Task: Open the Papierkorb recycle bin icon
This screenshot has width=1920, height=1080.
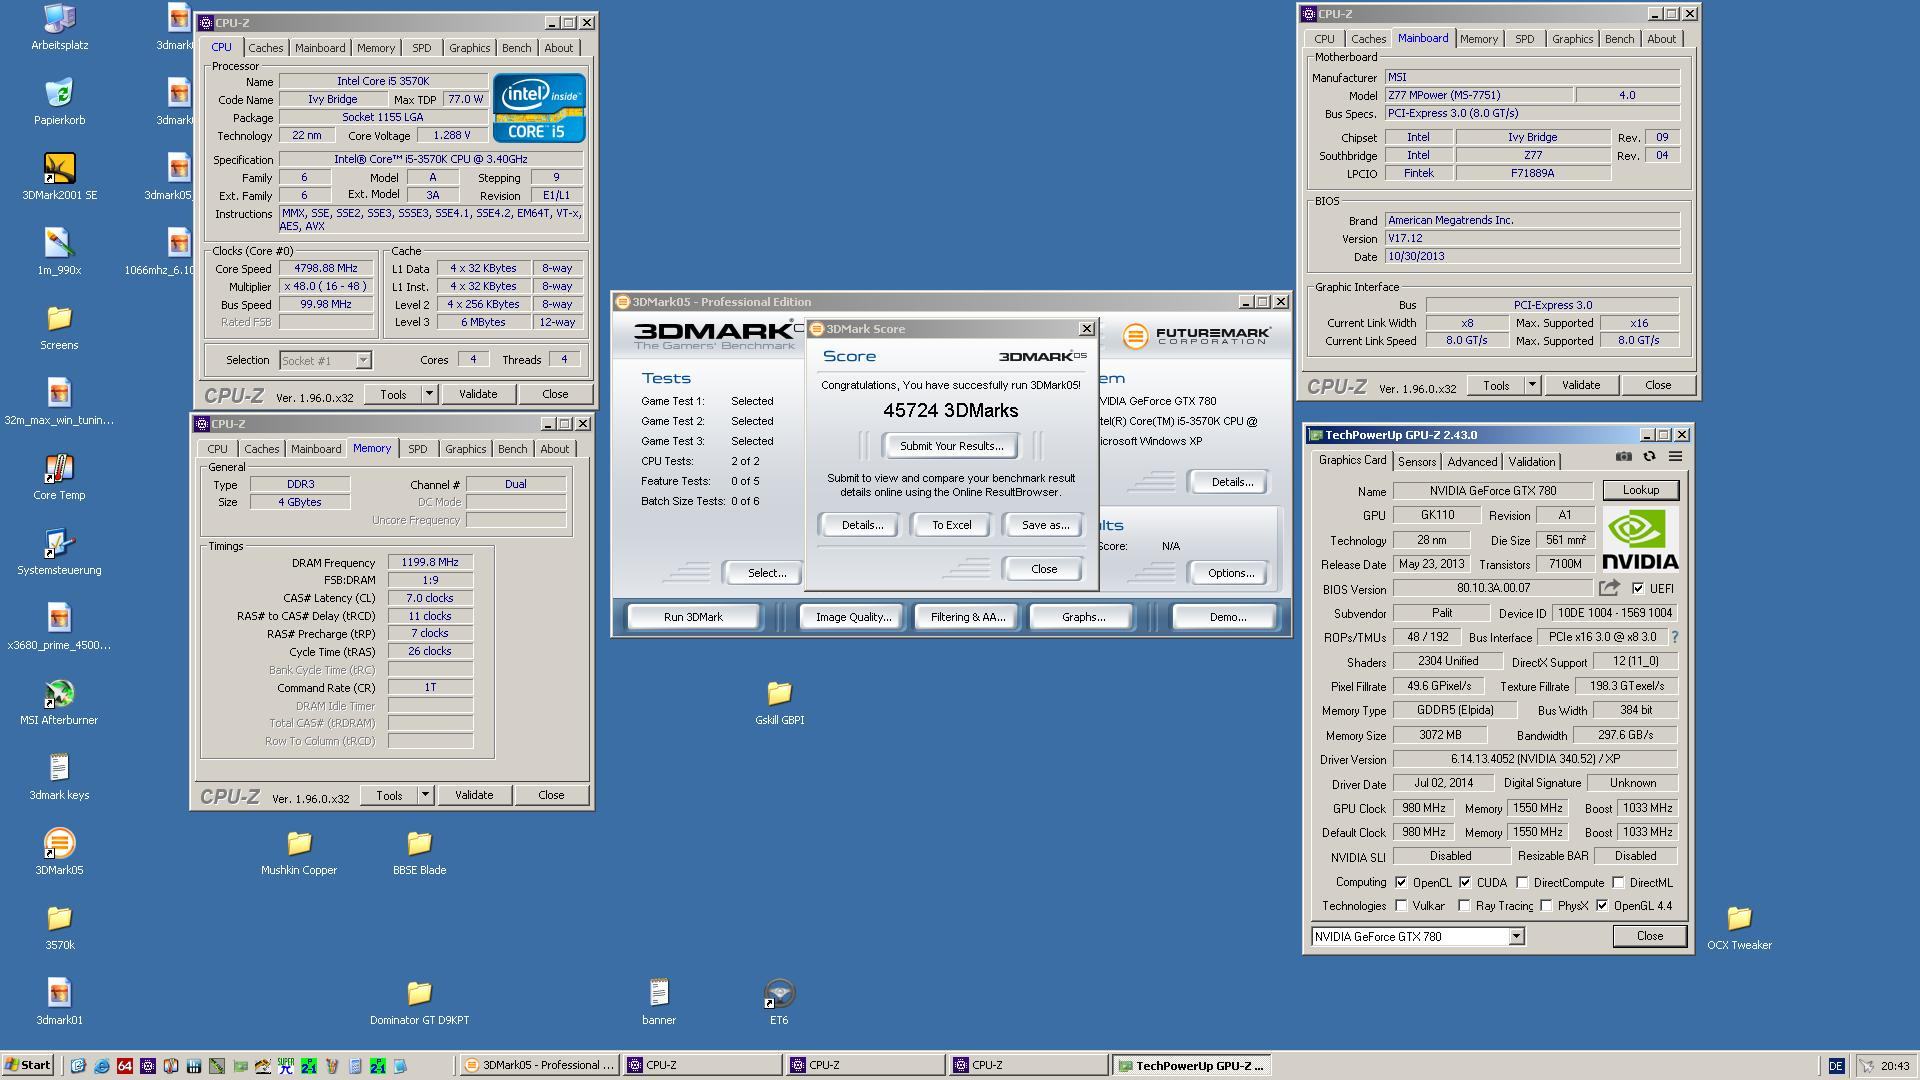Action: [x=59, y=101]
